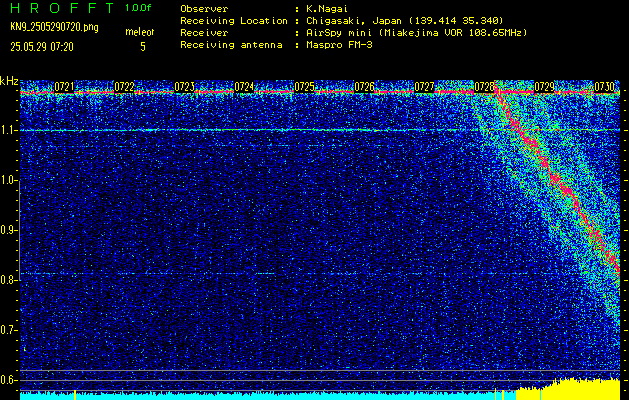Click the meteor count value 5
This screenshot has height=400, width=629.
(143, 47)
